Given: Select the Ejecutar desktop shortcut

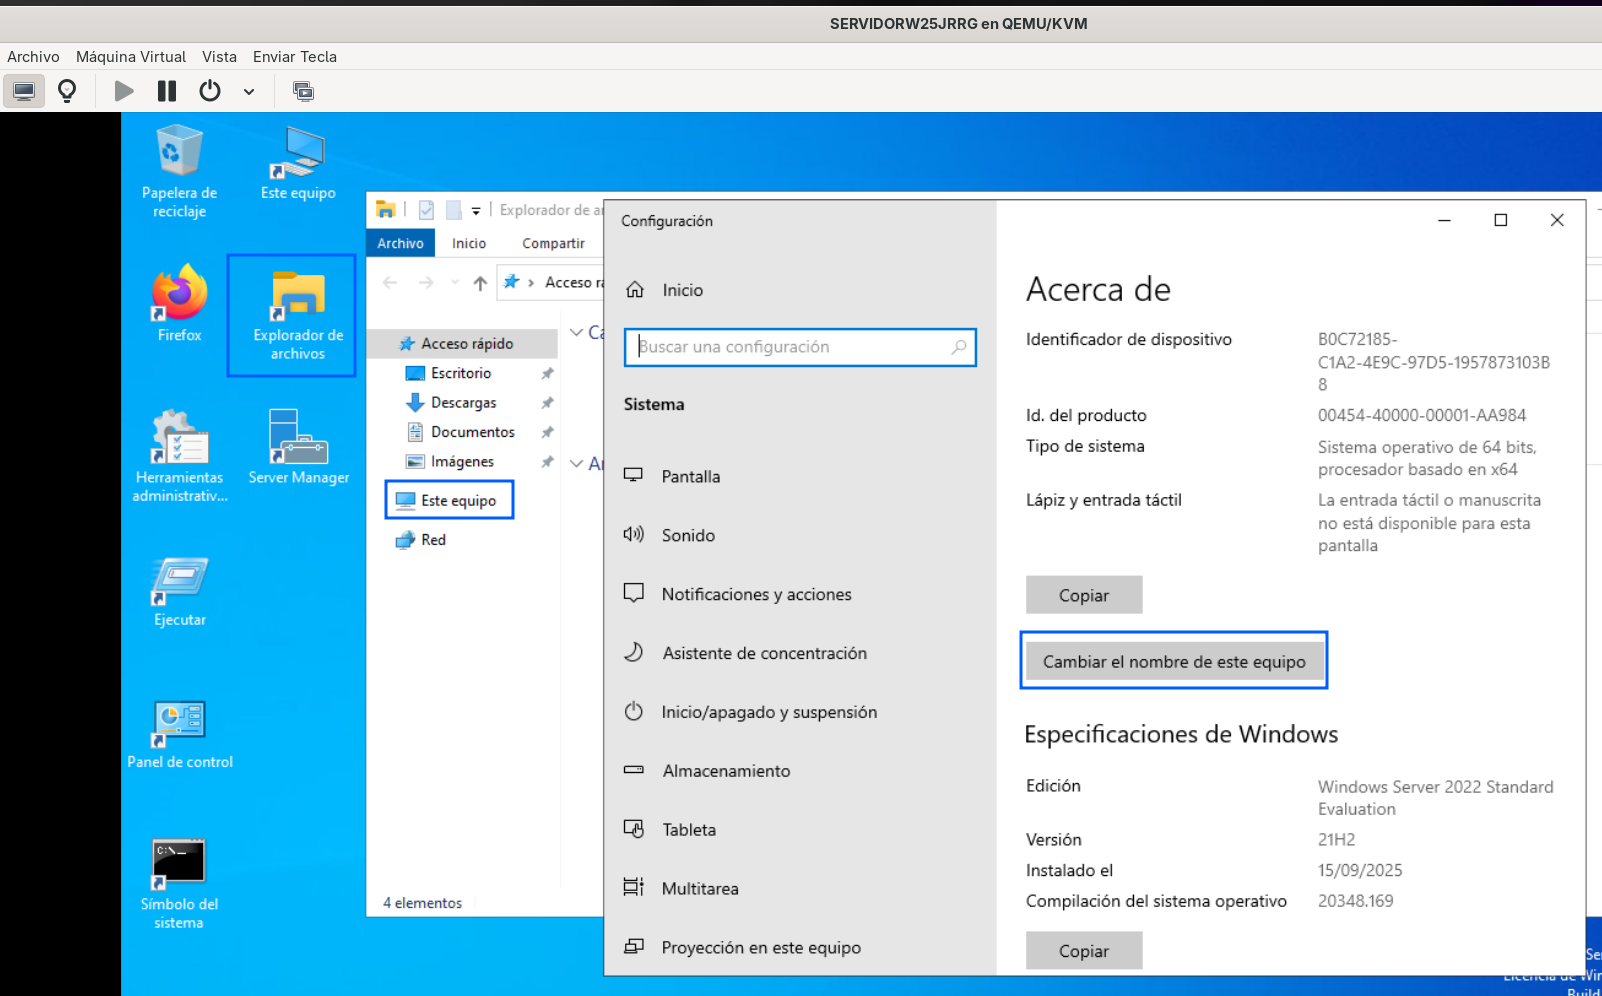Looking at the screenshot, I should [180, 590].
